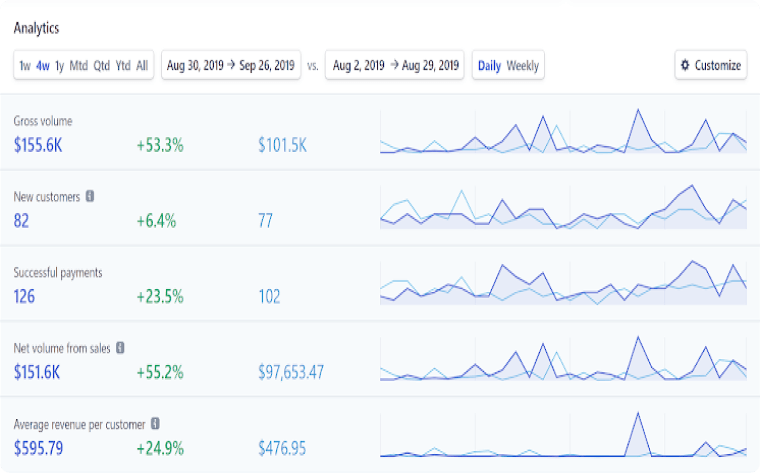Click the $155.6K gross volume value
The width and height of the screenshot is (760, 473).
pos(38,145)
